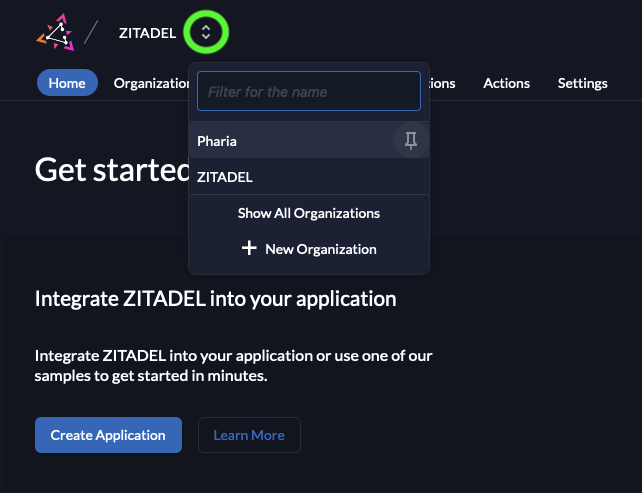Select ZITADEL organization in dropdown list
The width and height of the screenshot is (642, 493).
[309, 176]
